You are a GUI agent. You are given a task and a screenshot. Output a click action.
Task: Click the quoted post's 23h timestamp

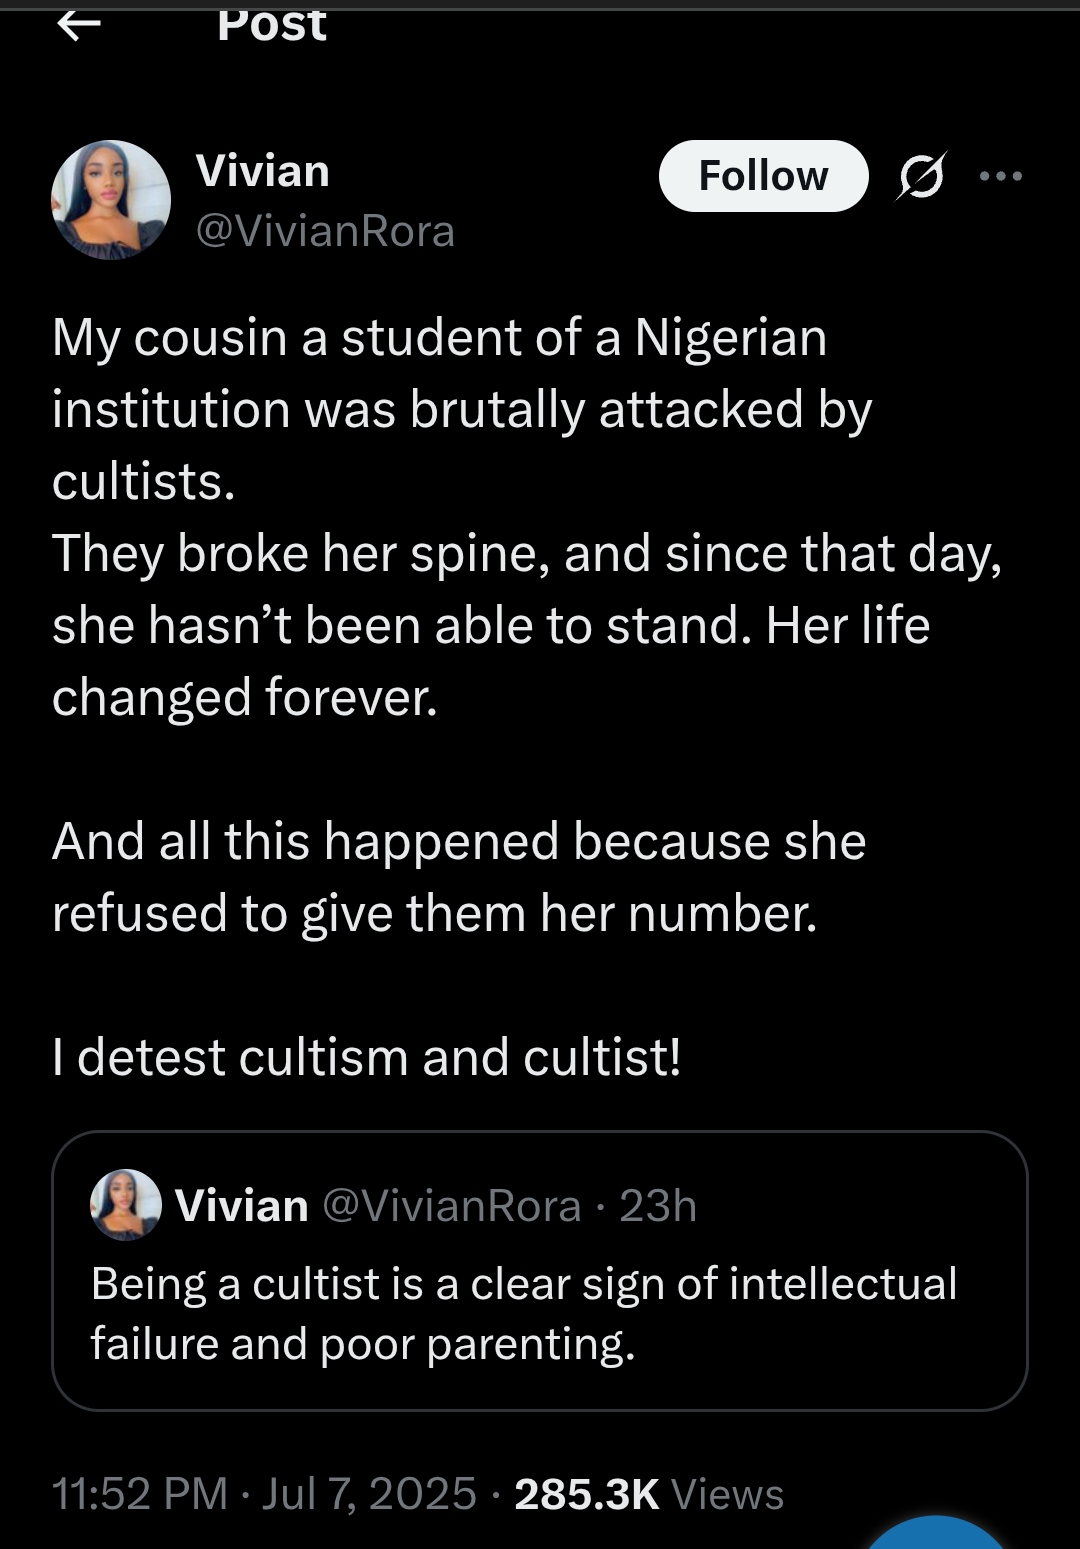click(658, 1206)
